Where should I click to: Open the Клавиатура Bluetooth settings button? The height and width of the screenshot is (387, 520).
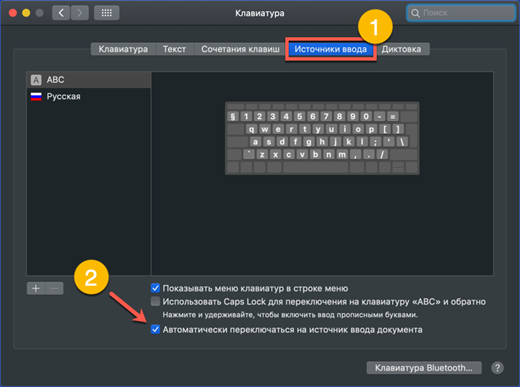click(424, 368)
